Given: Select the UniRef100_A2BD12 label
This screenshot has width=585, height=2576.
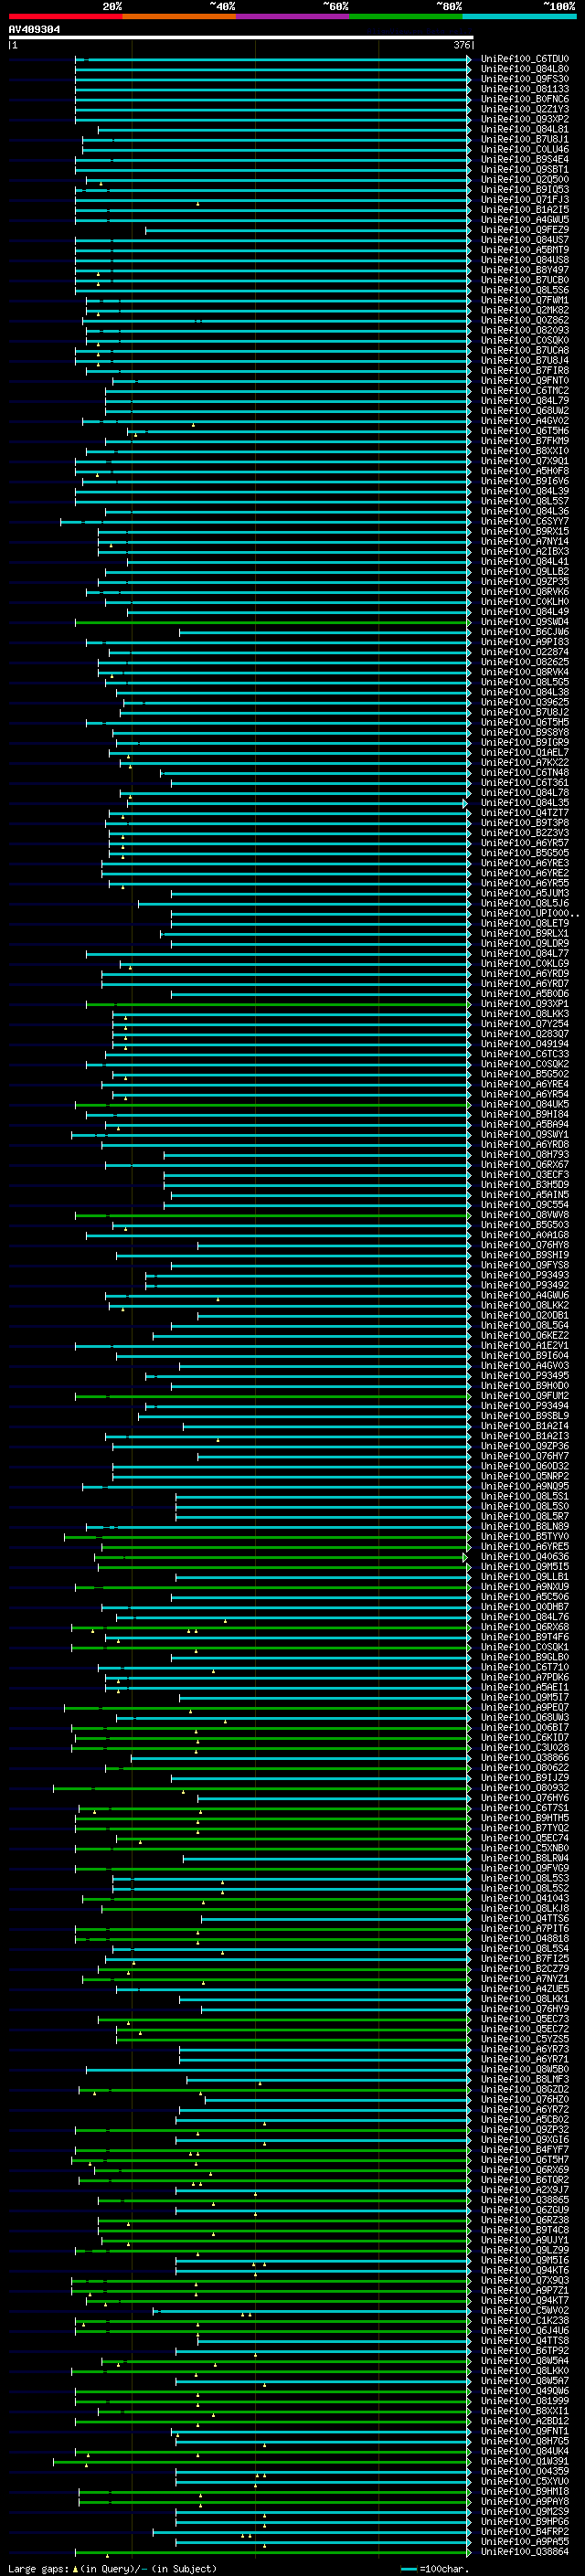Looking at the screenshot, I should pyautogui.click(x=524, y=2420).
